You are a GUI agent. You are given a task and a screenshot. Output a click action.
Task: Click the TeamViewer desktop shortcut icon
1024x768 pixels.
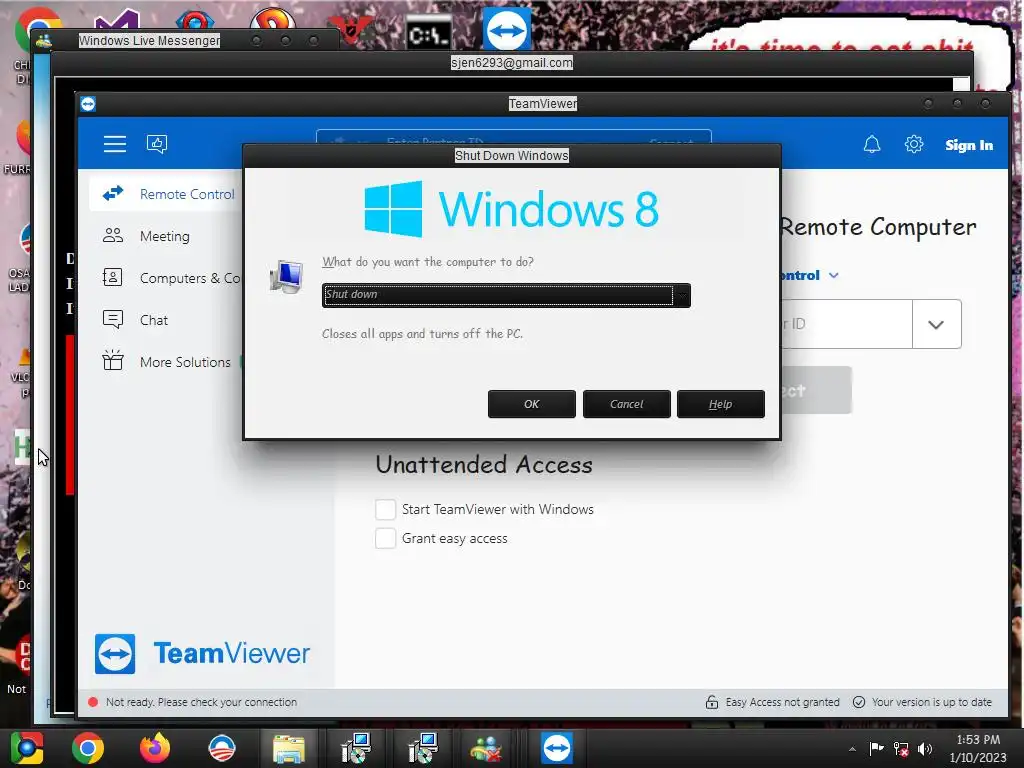pos(507,29)
